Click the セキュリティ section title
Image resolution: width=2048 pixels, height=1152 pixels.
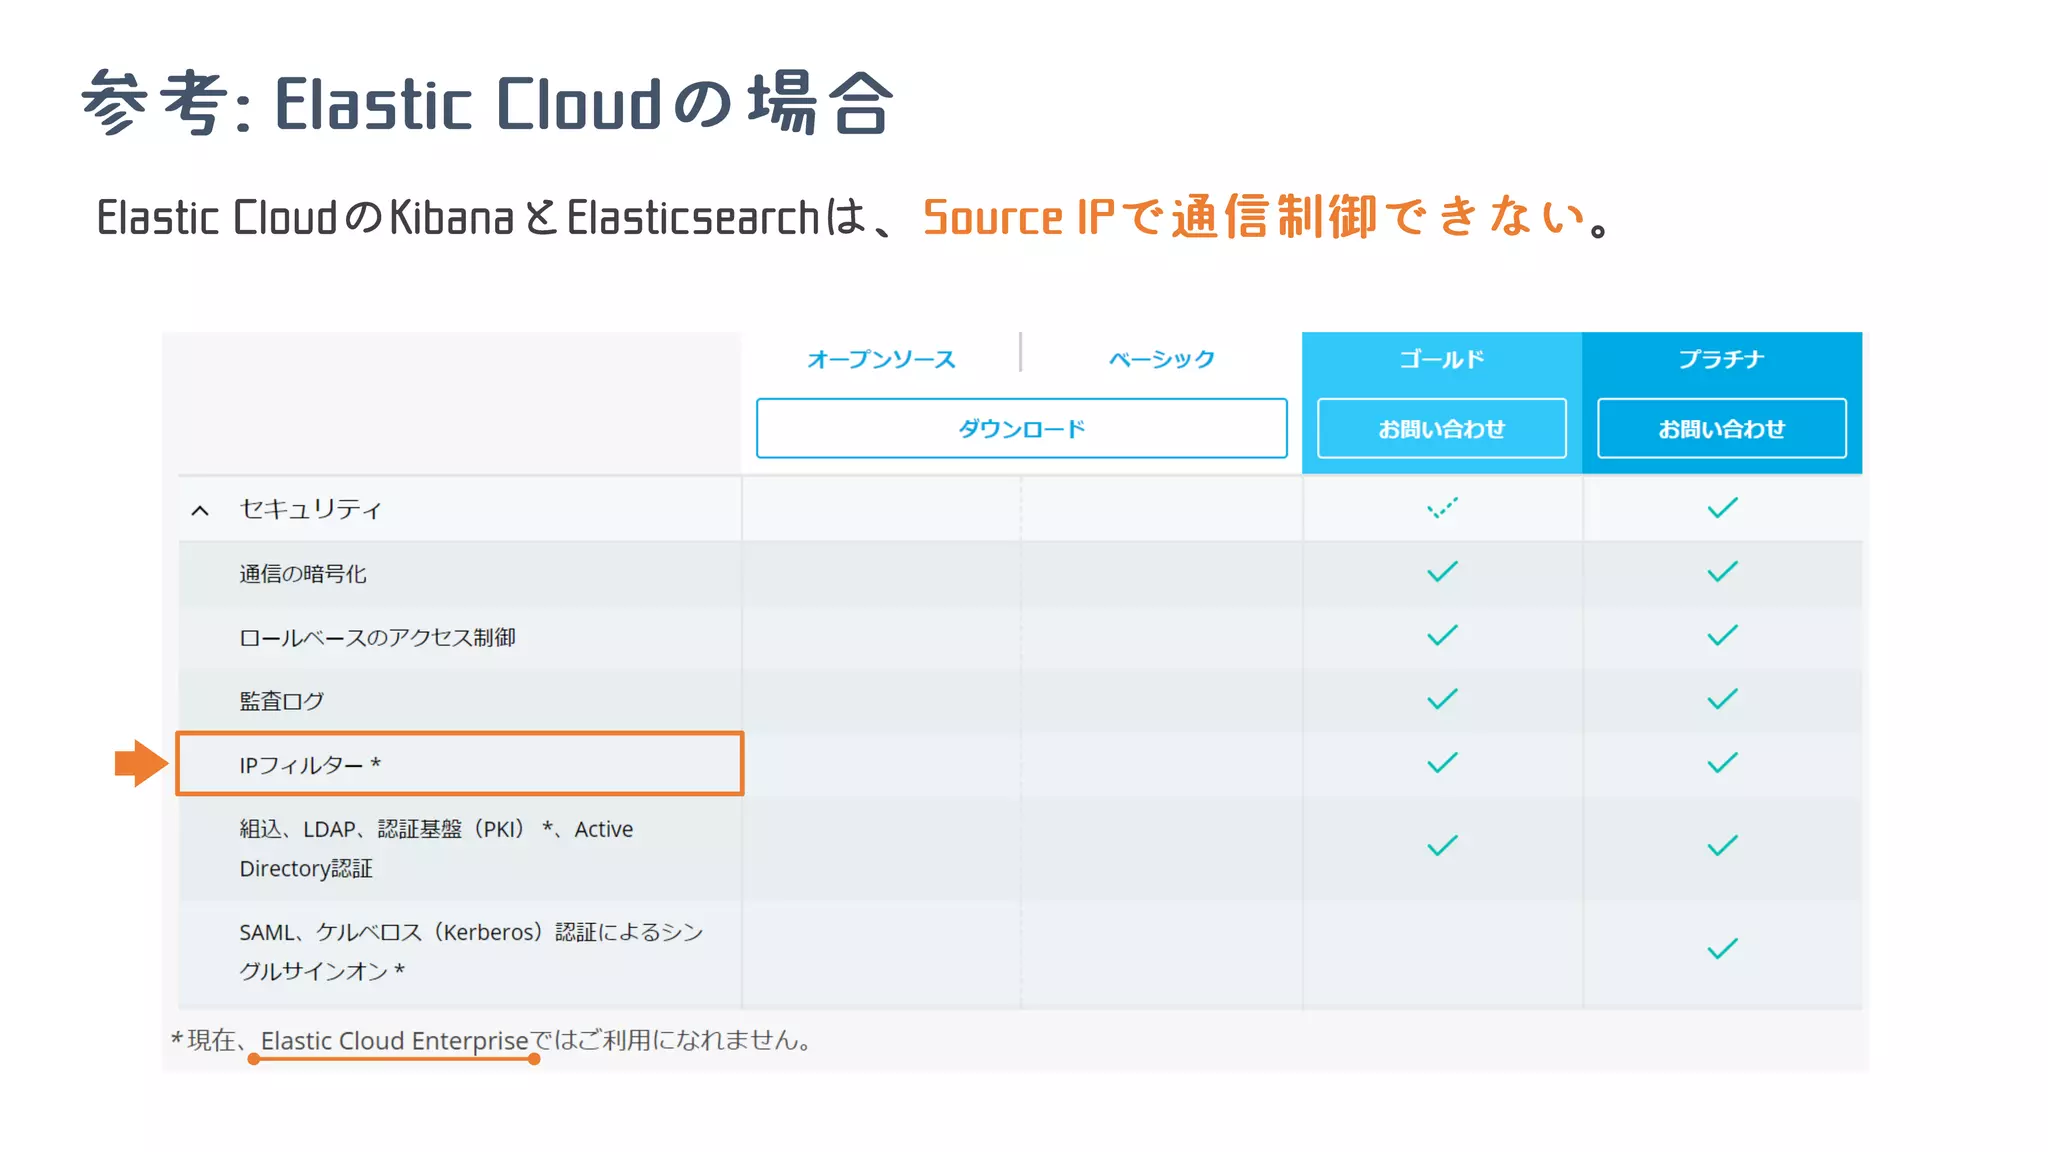[310, 509]
